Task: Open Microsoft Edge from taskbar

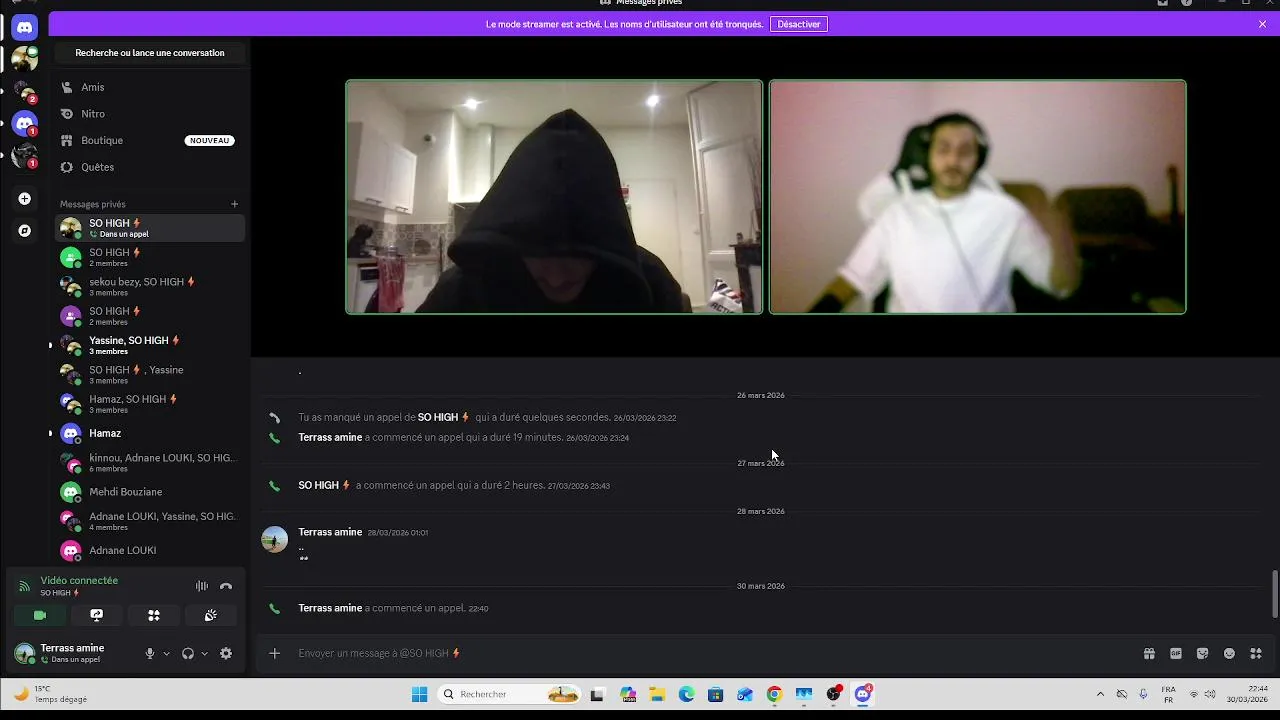Action: 686,694
